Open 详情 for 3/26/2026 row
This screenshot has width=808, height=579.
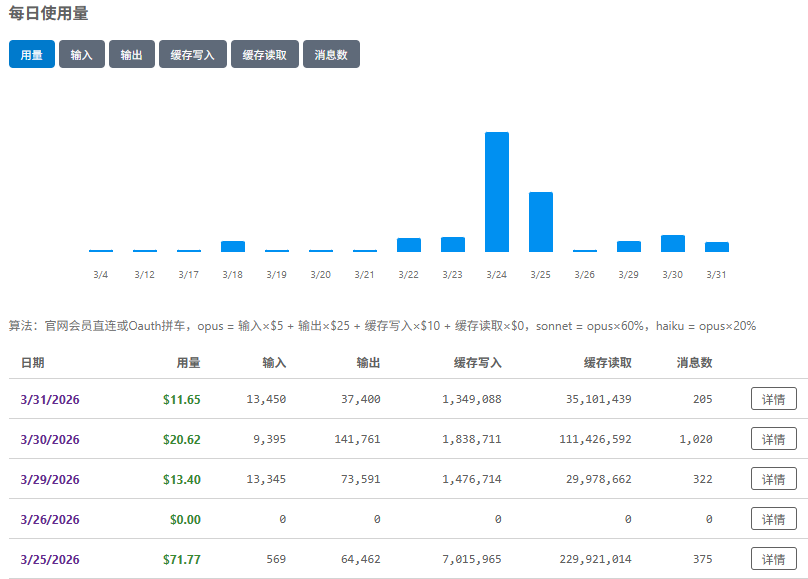point(774,519)
